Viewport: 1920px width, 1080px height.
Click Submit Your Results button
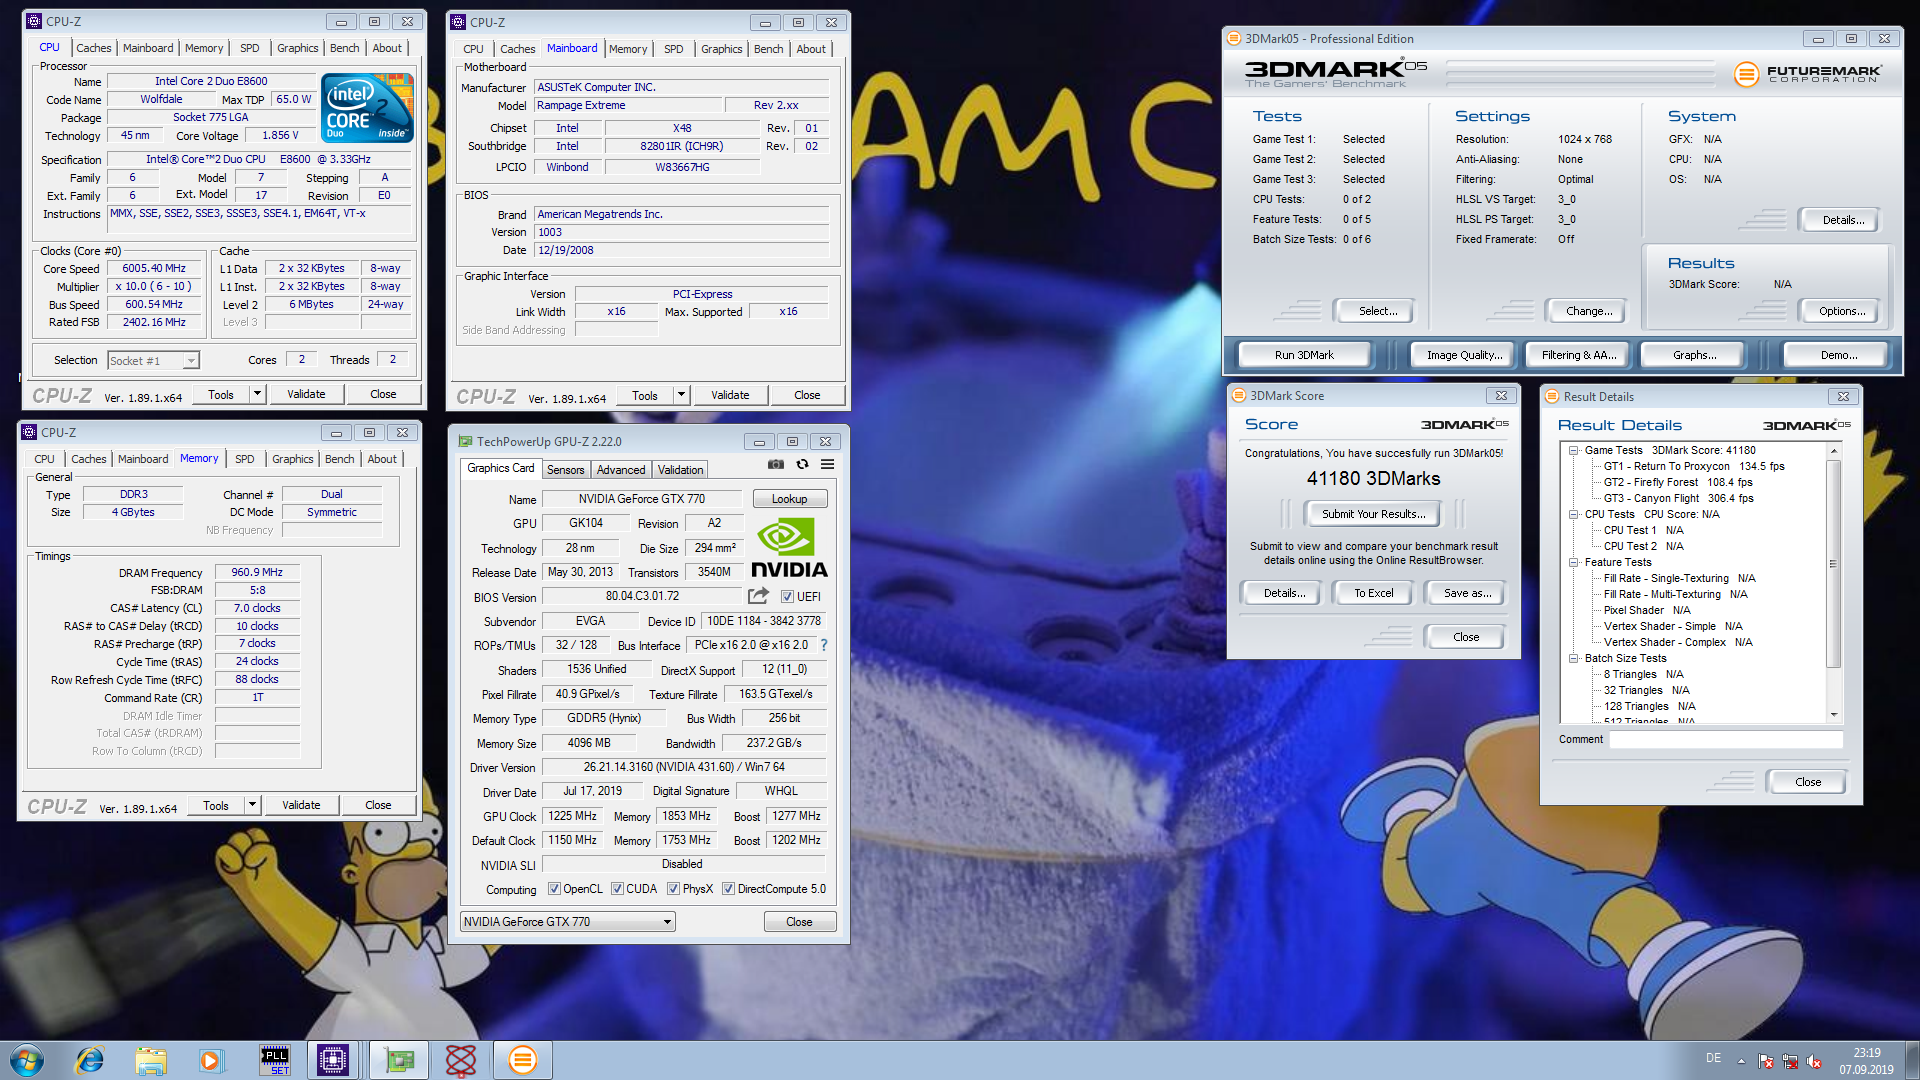pyautogui.click(x=1374, y=514)
